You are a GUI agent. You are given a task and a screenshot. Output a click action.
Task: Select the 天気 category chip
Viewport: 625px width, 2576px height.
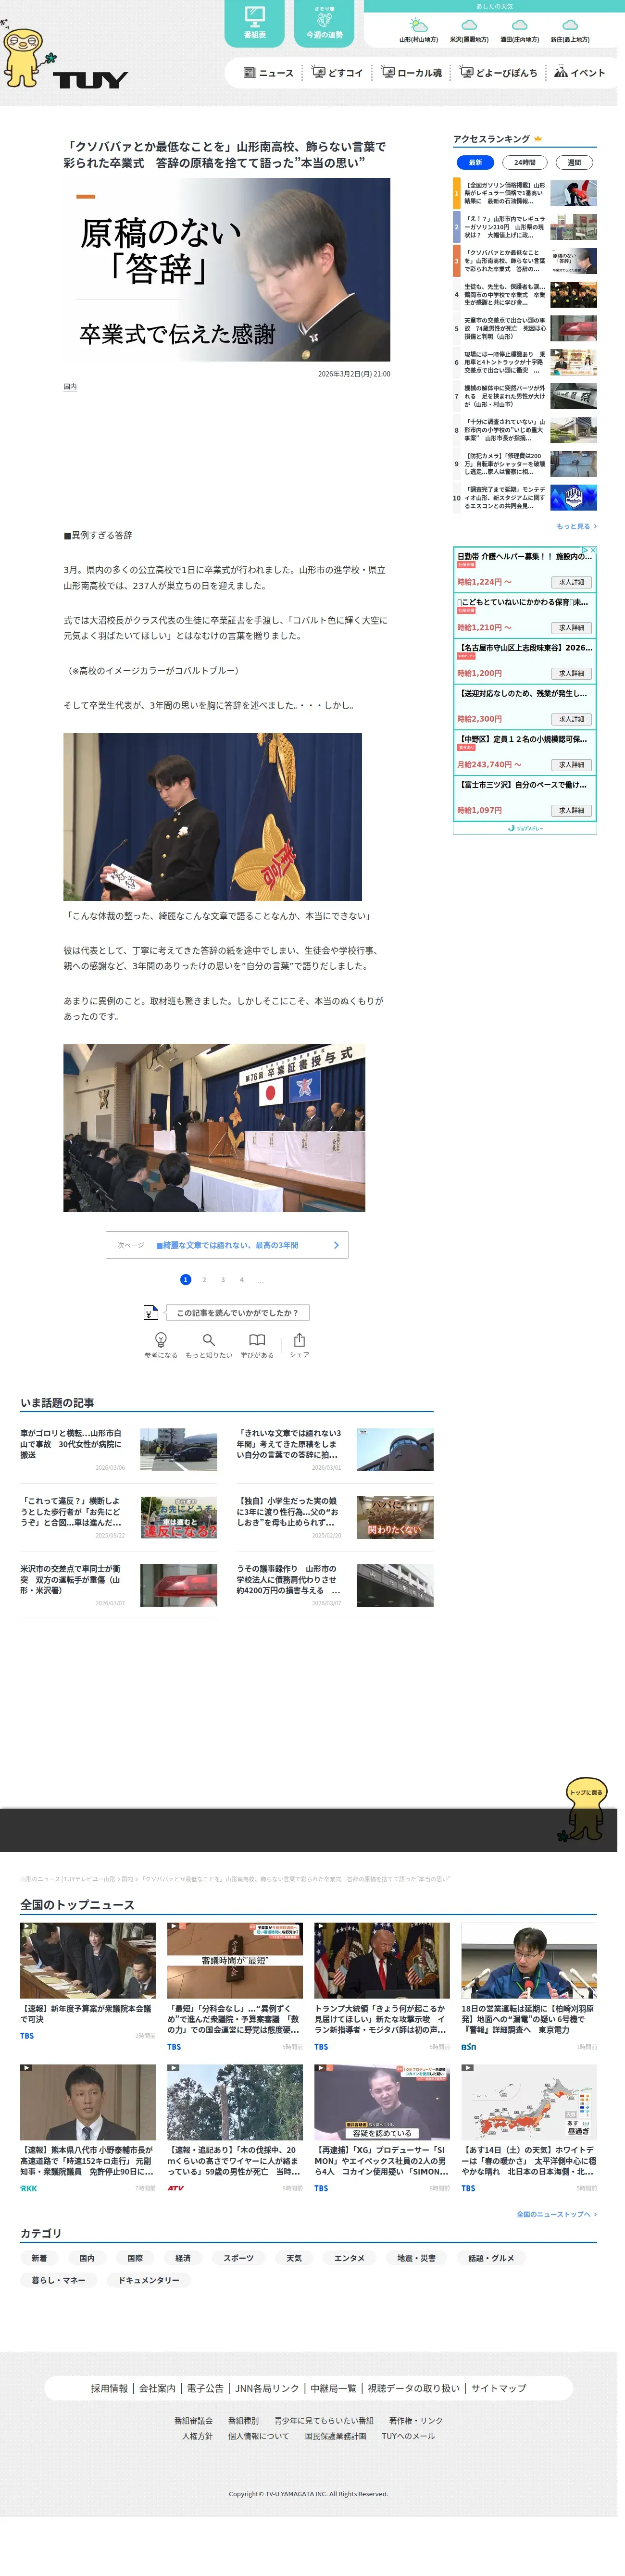[x=294, y=2258]
